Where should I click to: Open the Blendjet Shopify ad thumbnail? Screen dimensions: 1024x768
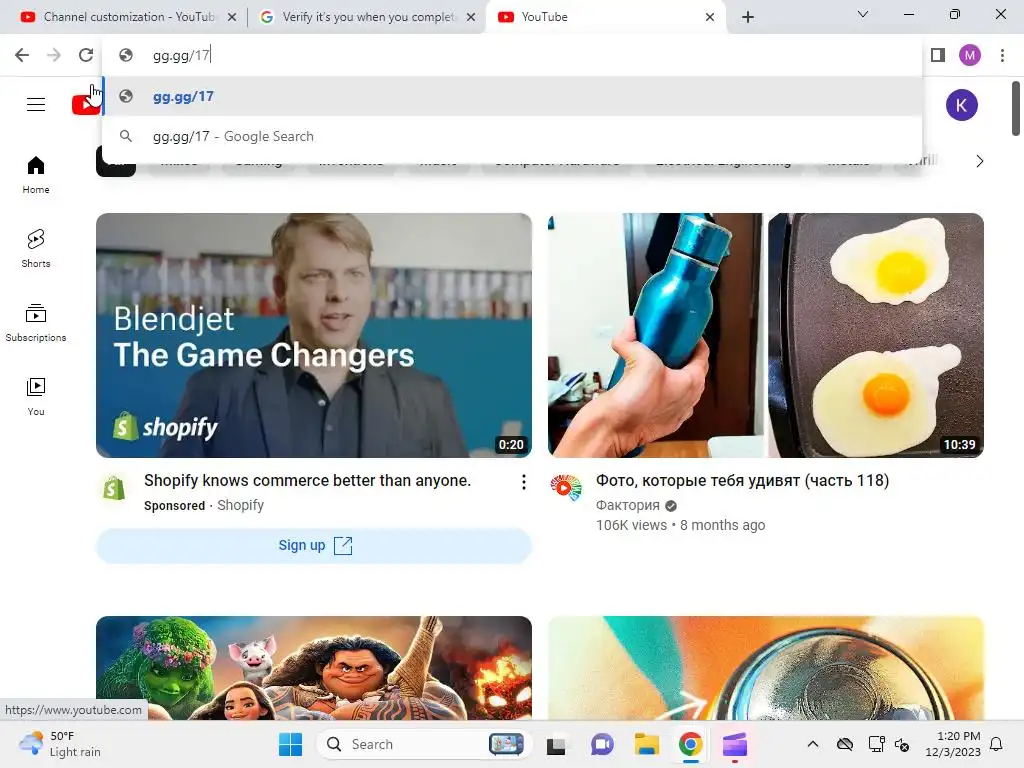pyautogui.click(x=314, y=336)
